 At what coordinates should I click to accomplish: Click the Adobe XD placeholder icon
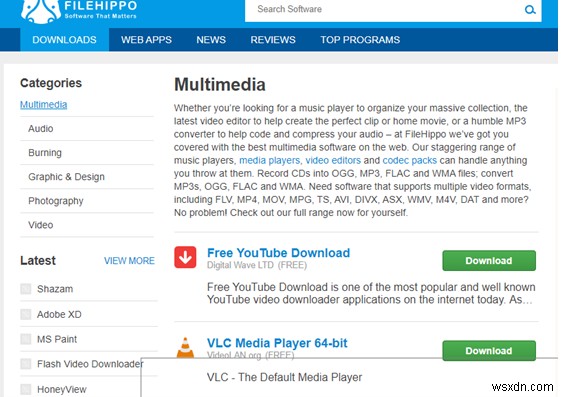26,314
